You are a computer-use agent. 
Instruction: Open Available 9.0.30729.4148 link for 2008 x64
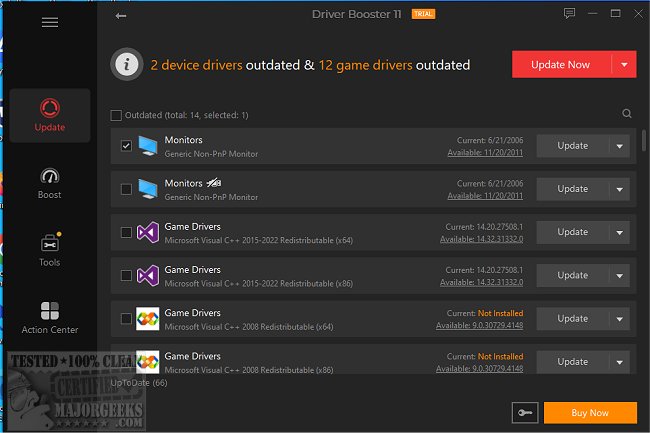click(480, 325)
